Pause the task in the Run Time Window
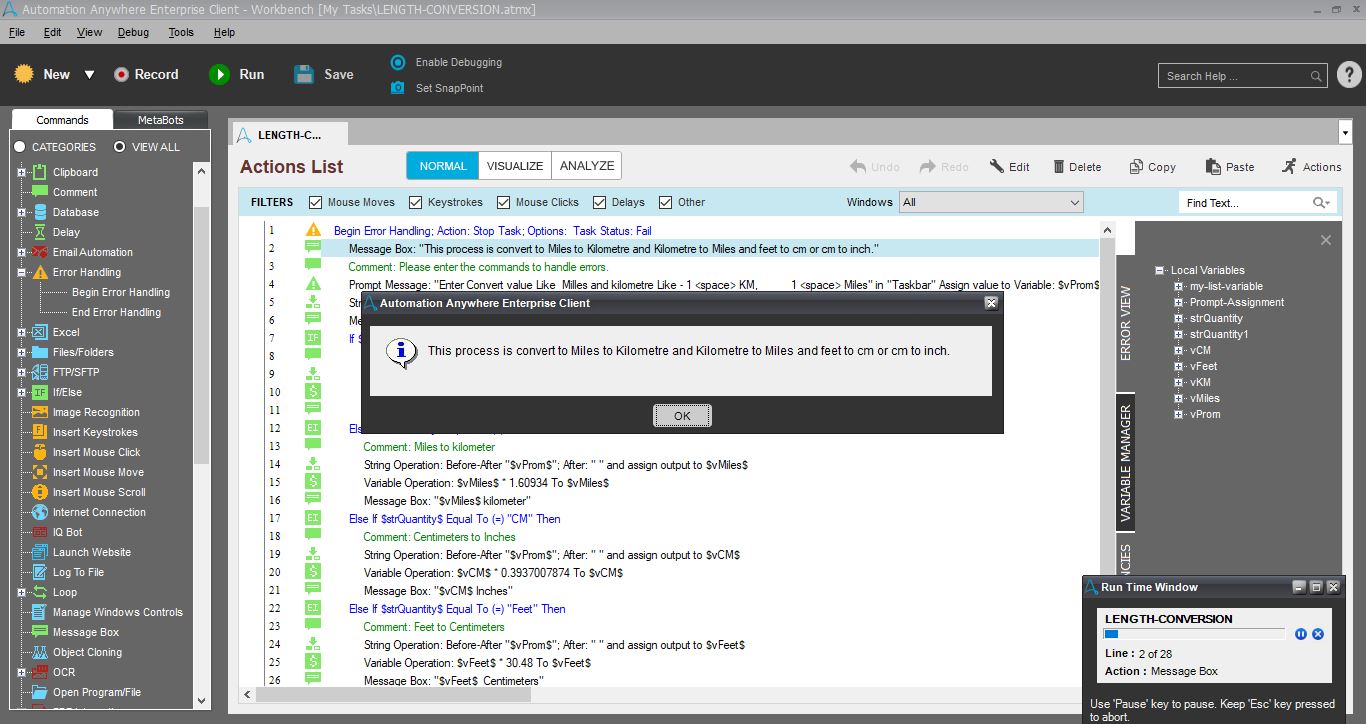 tap(1301, 634)
